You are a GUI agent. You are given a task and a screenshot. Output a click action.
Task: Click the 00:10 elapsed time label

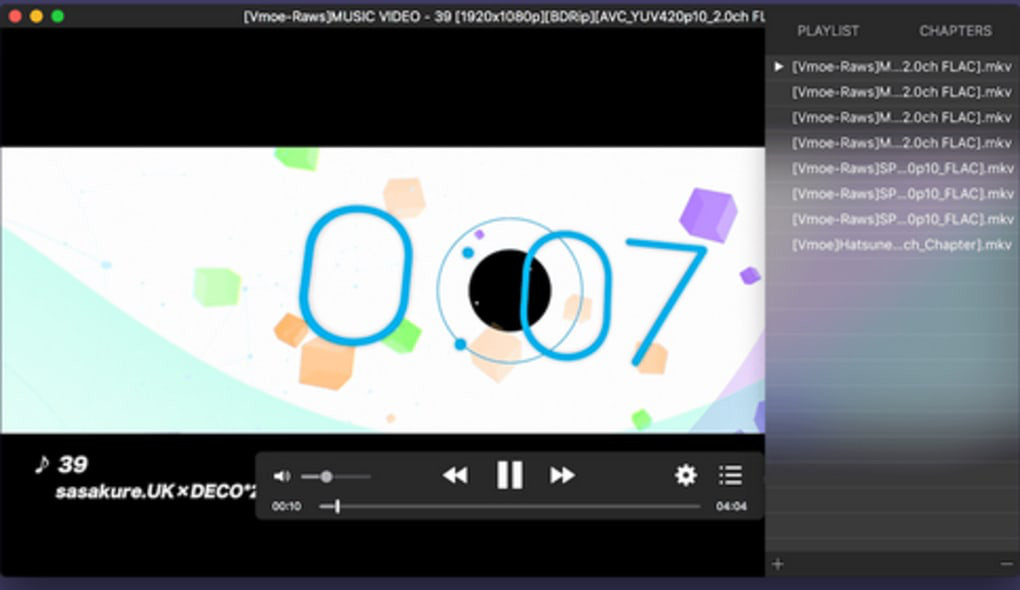coord(287,506)
